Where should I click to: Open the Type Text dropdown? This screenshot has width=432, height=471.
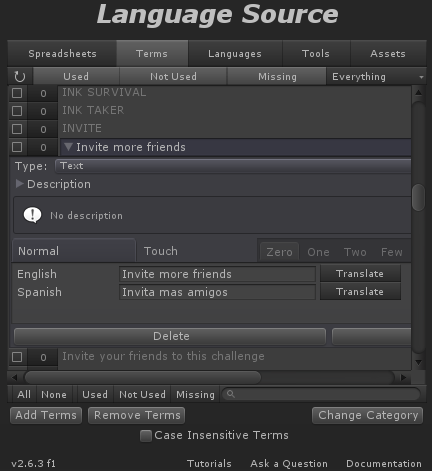click(233, 166)
